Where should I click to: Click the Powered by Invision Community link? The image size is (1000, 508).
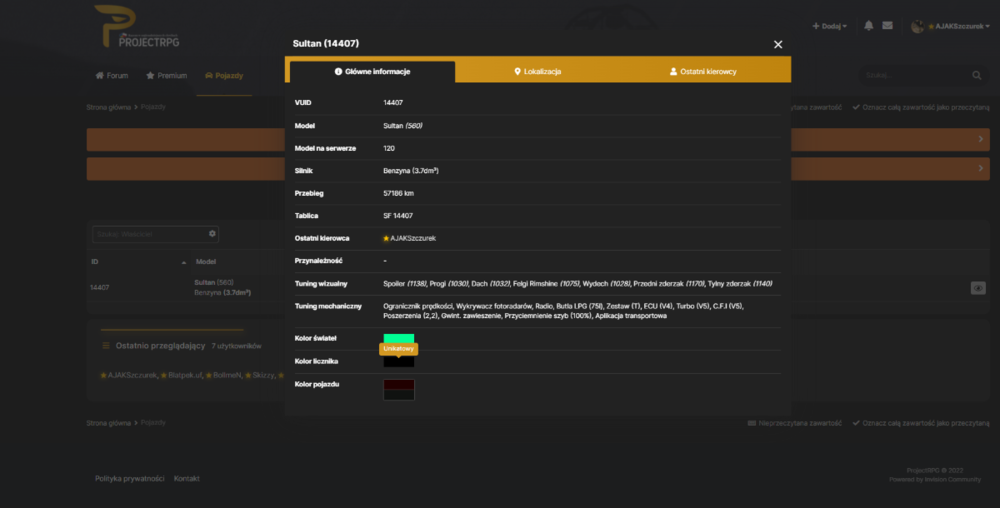[x=935, y=479]
